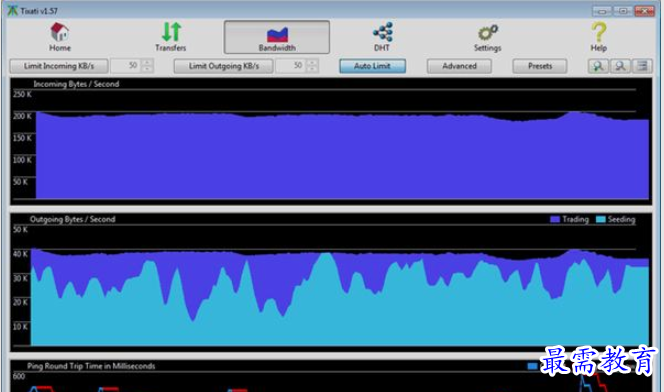Viewport: 664px width, 392px height.
Task: Zoom out on the bandwidth graphs
Action: (x=620, y=66)
